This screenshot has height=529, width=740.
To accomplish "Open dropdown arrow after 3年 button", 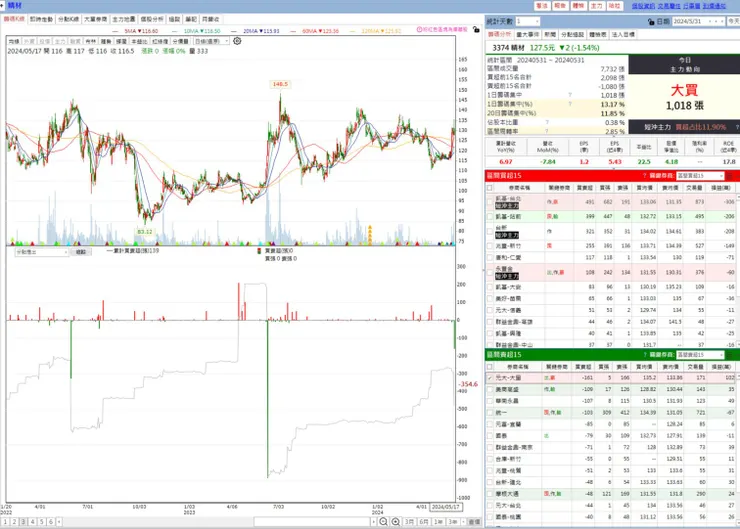I will pyautogui.click(x=462, y=521).
